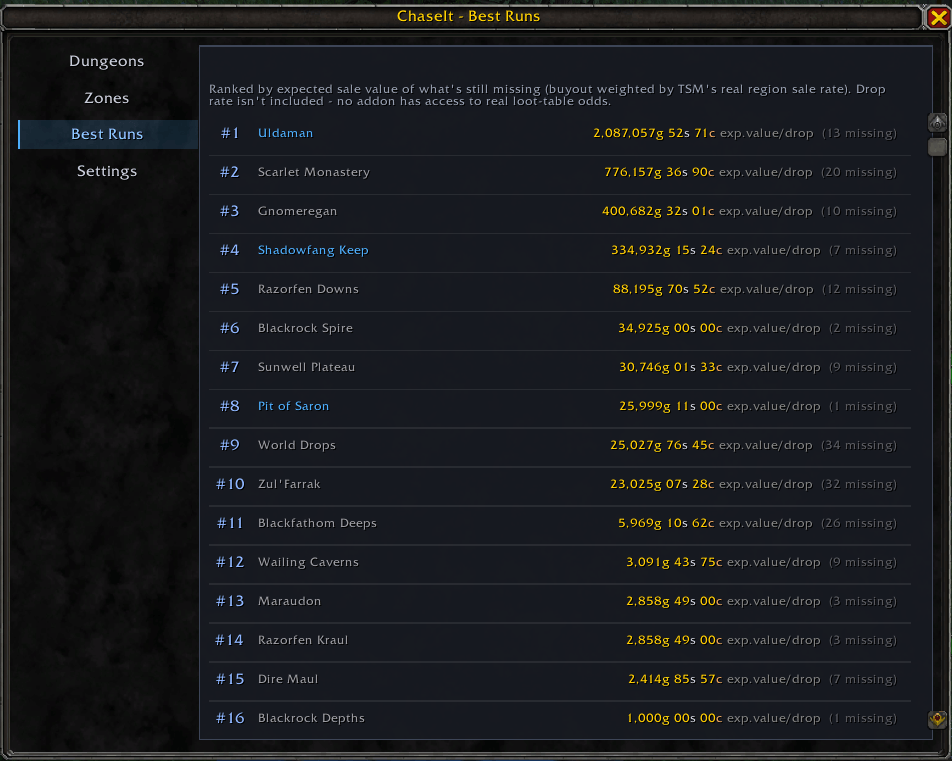Select the Blackrock Spire row

(x=559, y=328)
